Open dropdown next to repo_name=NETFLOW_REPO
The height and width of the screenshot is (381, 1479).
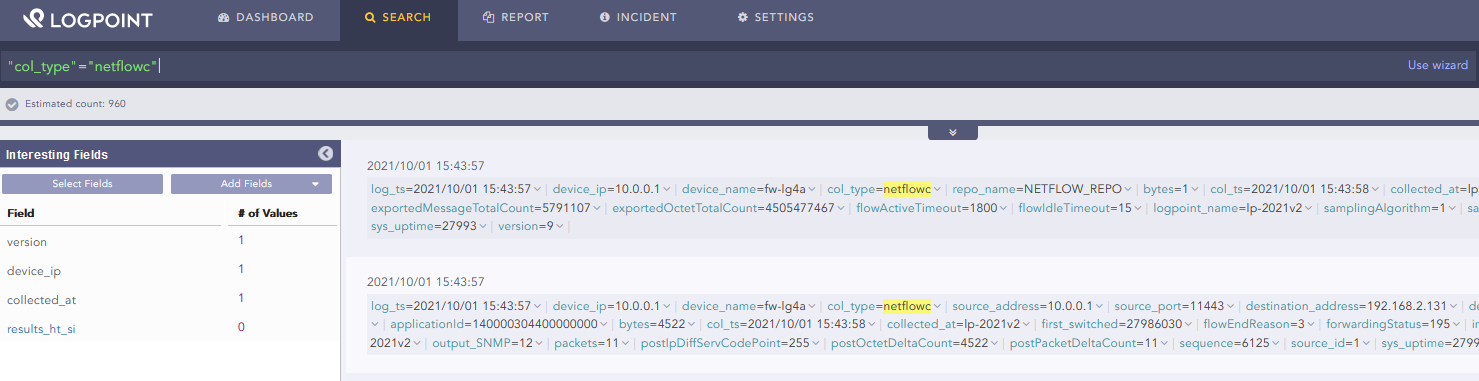(1129, 189)
